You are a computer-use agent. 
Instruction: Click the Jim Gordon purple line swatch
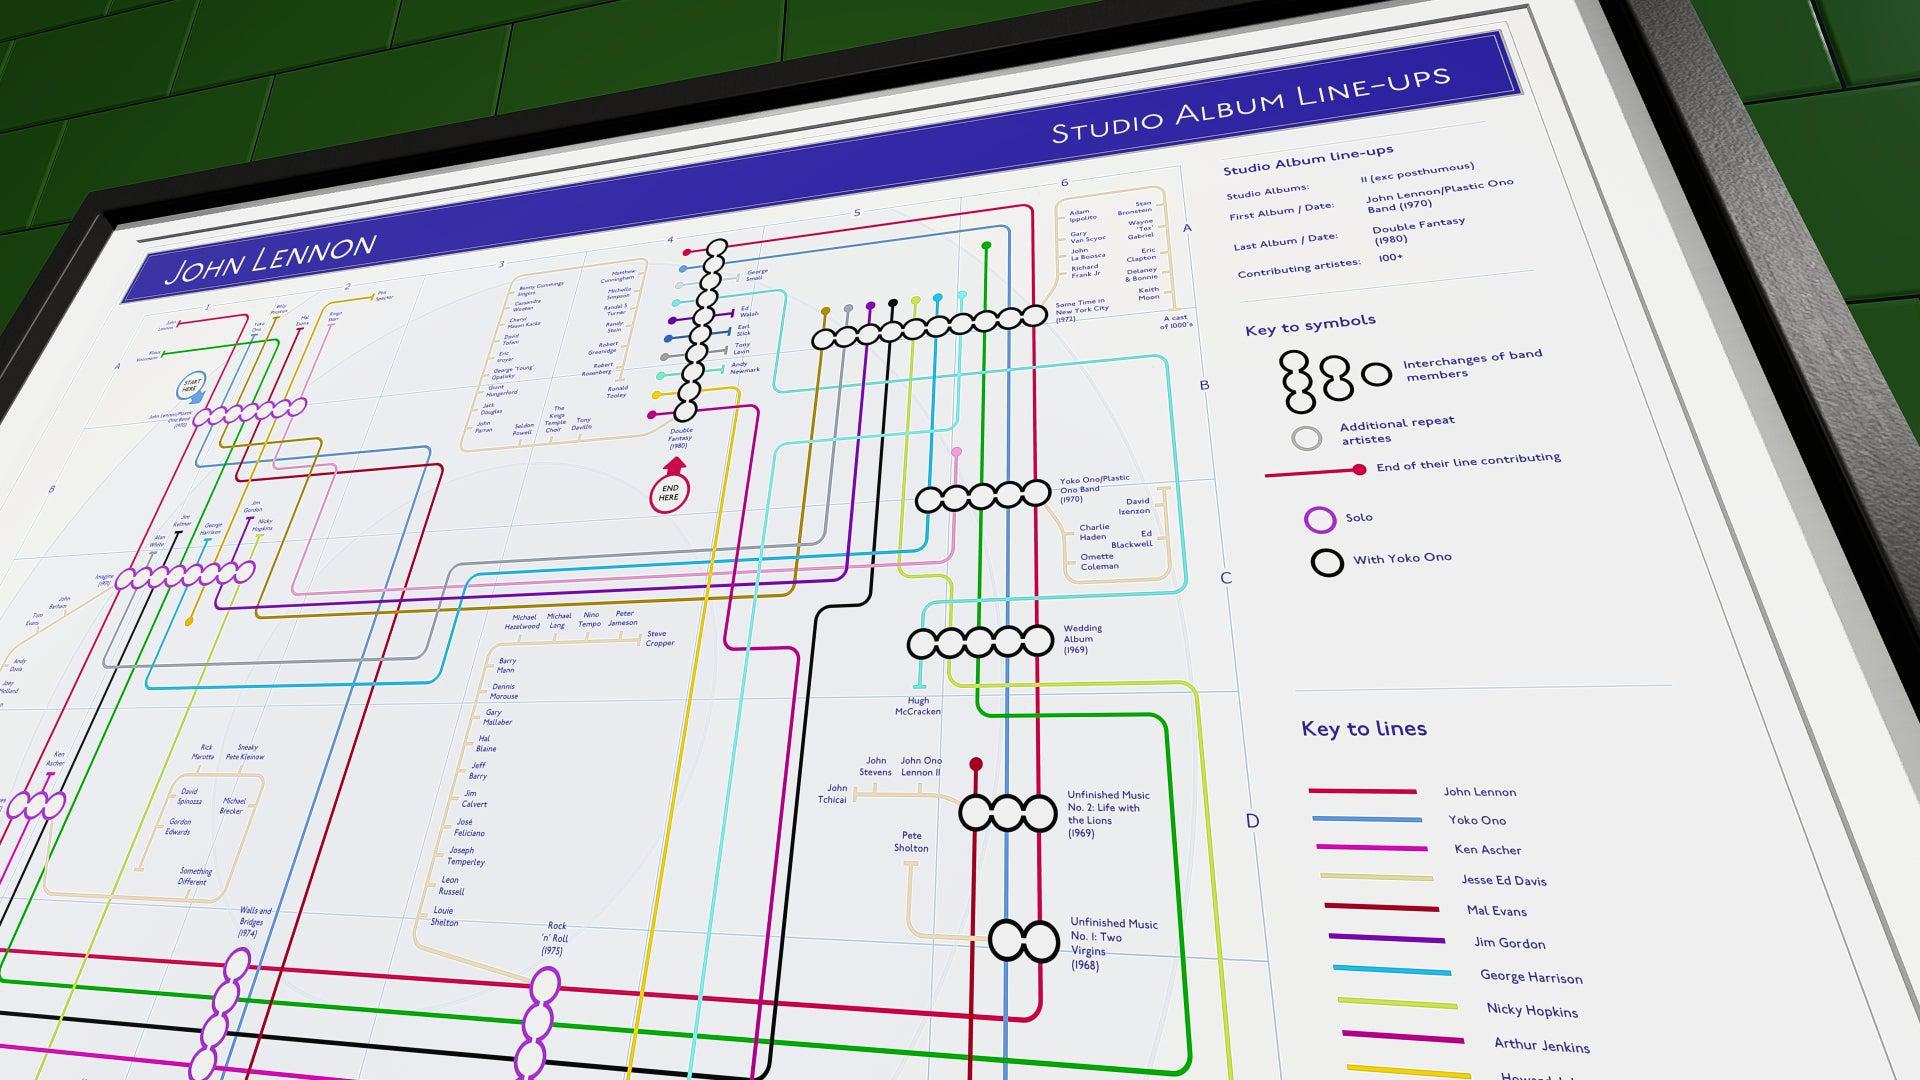(1386, 939)
